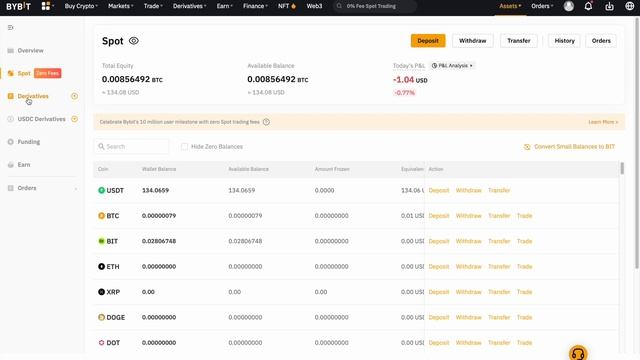
Task: Open the top bar Orders dropdown
Action: (x=542, y=6)
